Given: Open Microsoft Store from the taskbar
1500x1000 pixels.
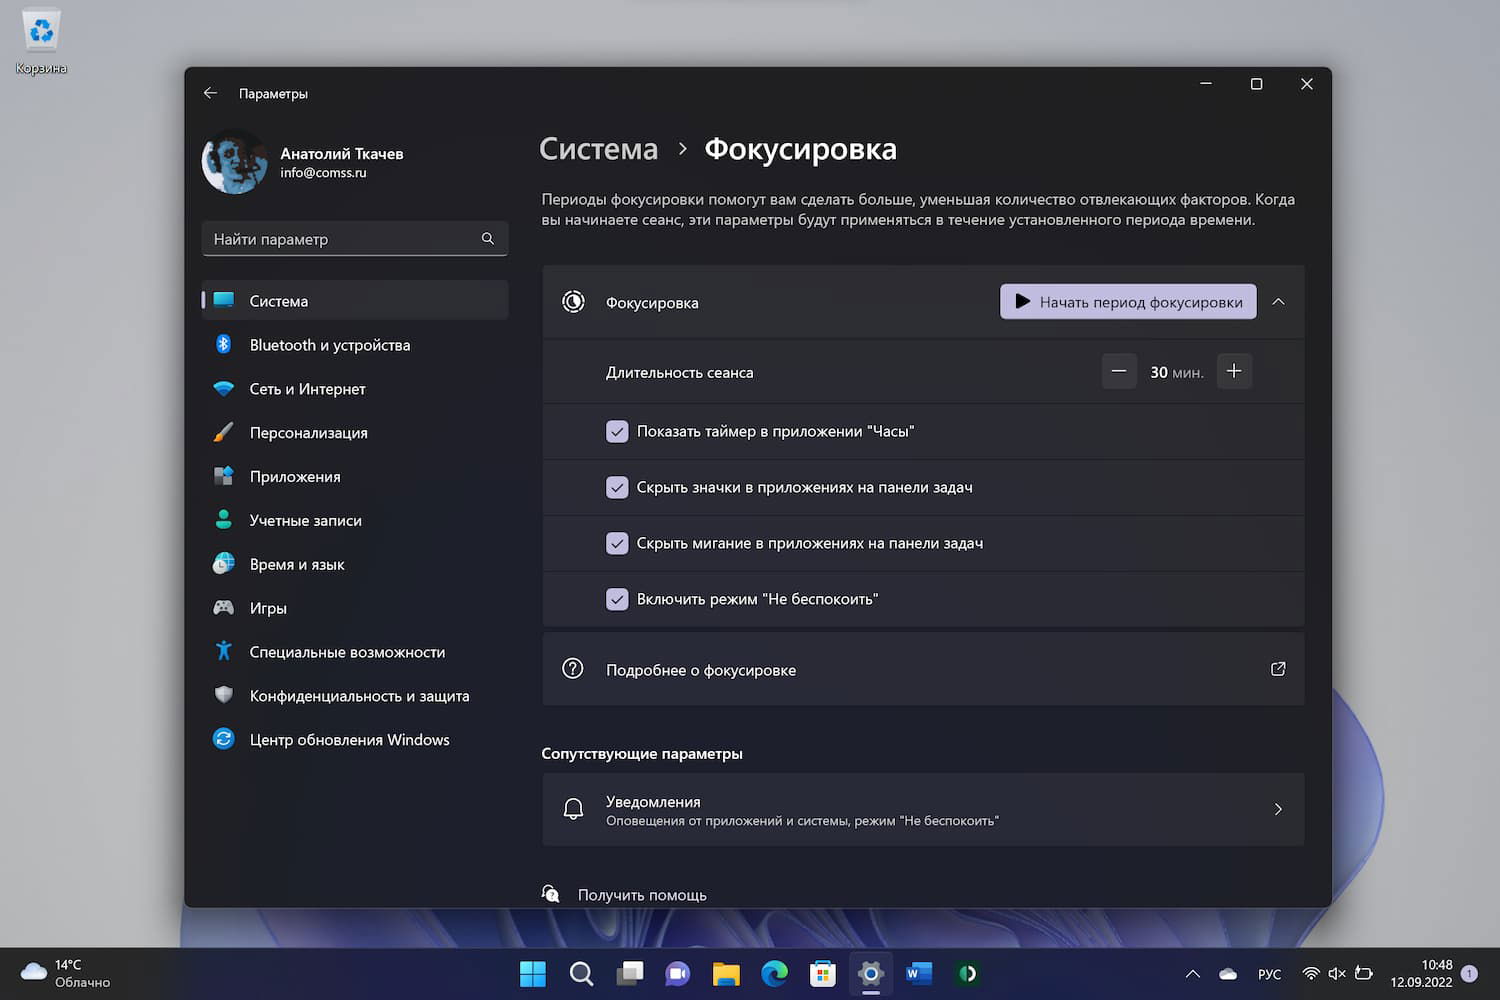Looking at the screenshot, I should coord(823,973).
